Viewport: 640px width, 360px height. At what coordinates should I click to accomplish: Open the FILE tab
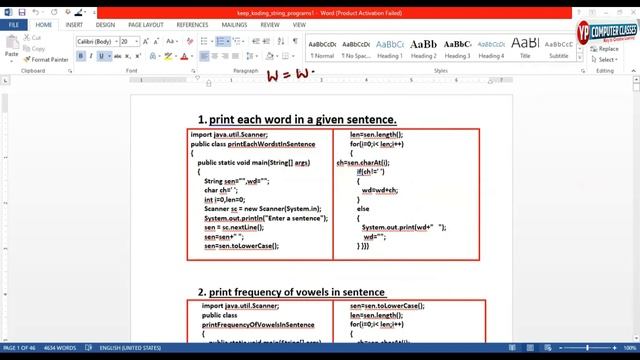[13, 25]
